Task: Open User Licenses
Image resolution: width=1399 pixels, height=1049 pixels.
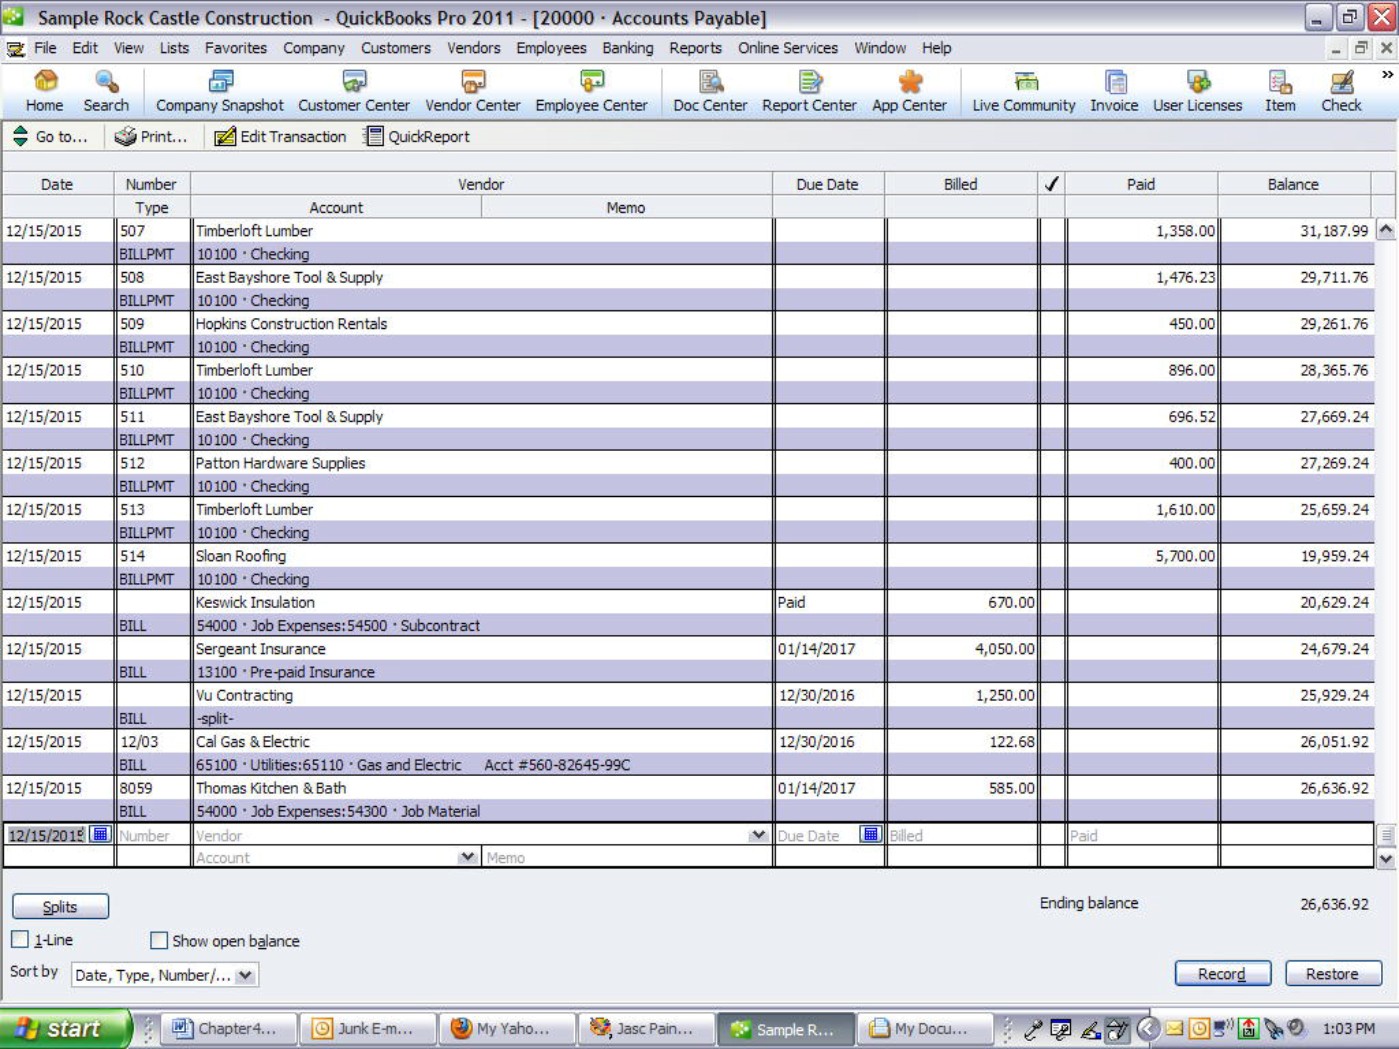Action: coord(1197,91)
